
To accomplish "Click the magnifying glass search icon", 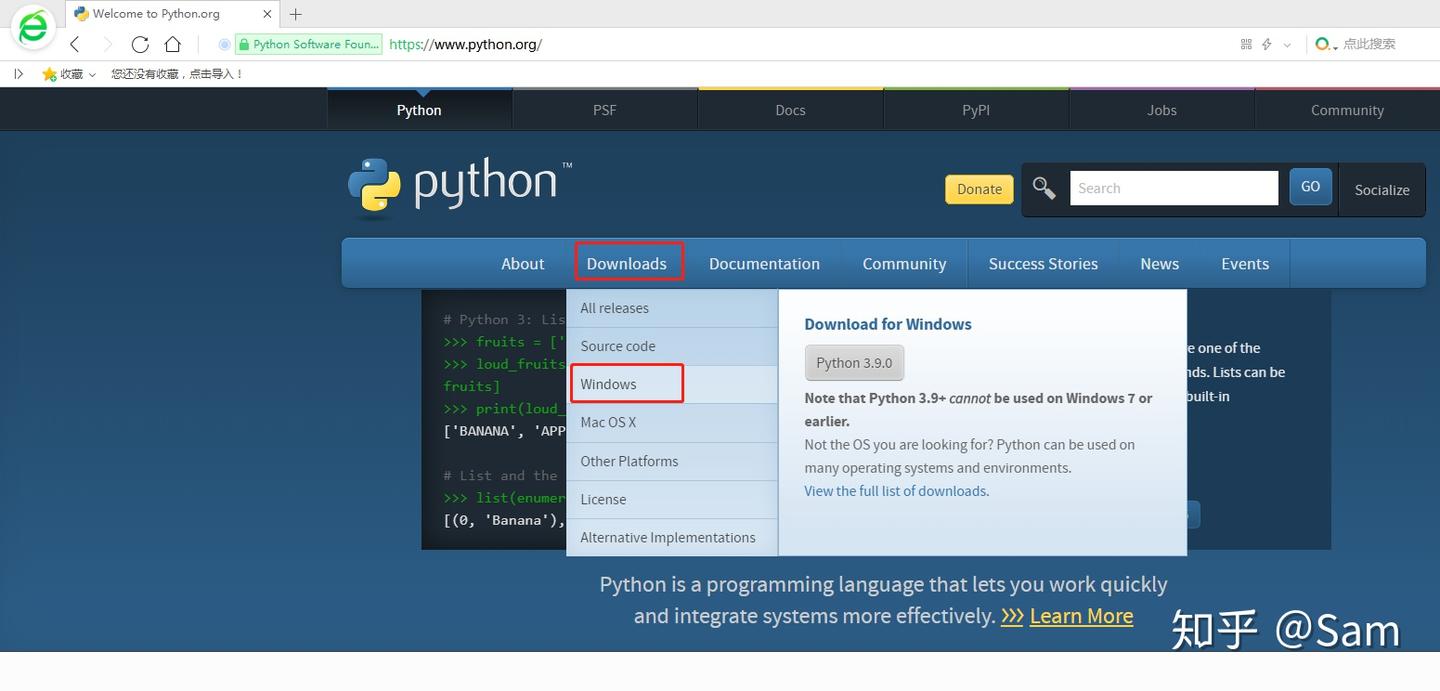I will (x=1044, y=187).
